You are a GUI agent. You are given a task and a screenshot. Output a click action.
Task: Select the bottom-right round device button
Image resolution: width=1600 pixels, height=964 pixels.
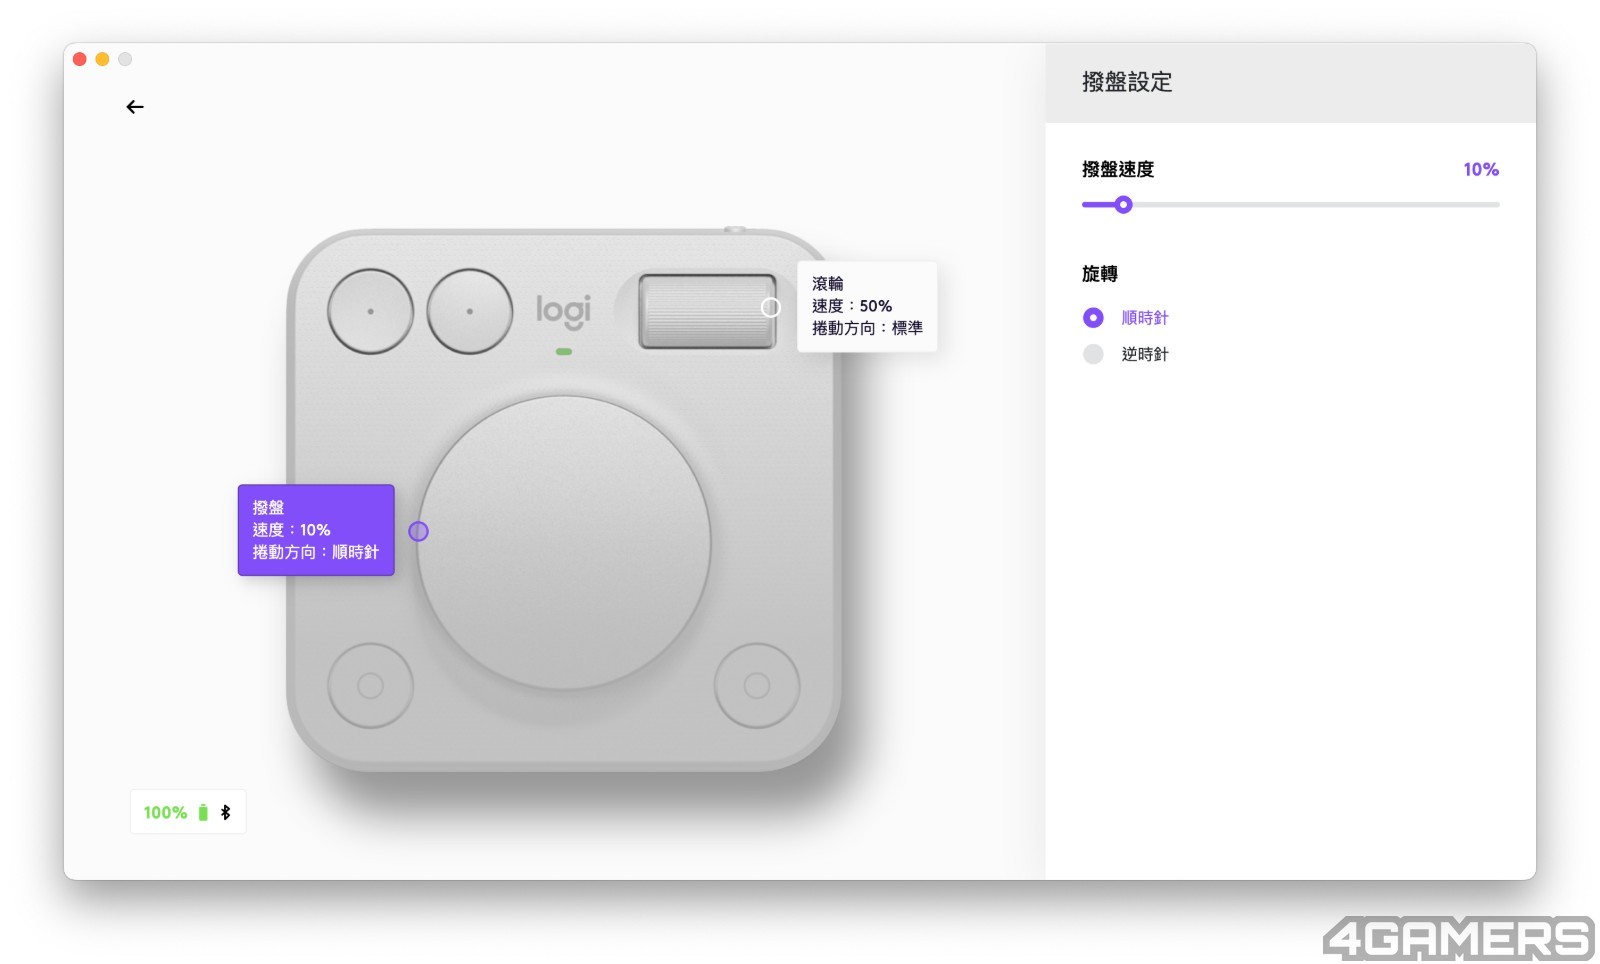[x=757, y=685]
